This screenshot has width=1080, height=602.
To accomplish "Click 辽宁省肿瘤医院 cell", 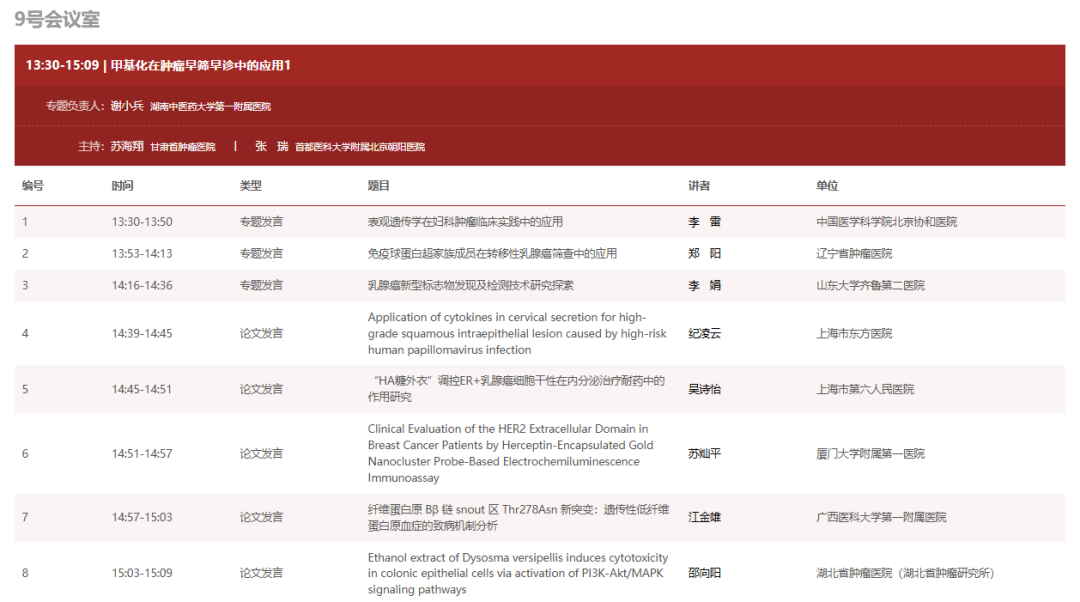I will click(x=854, y=253).
